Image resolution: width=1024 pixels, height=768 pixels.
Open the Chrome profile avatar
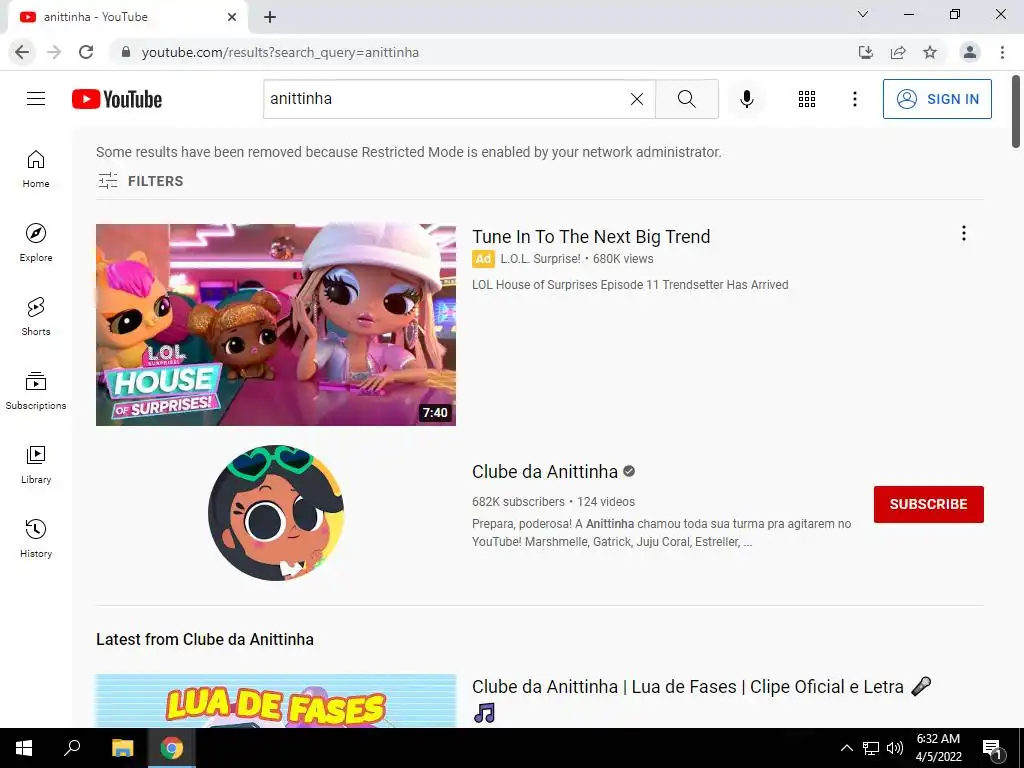970,52
